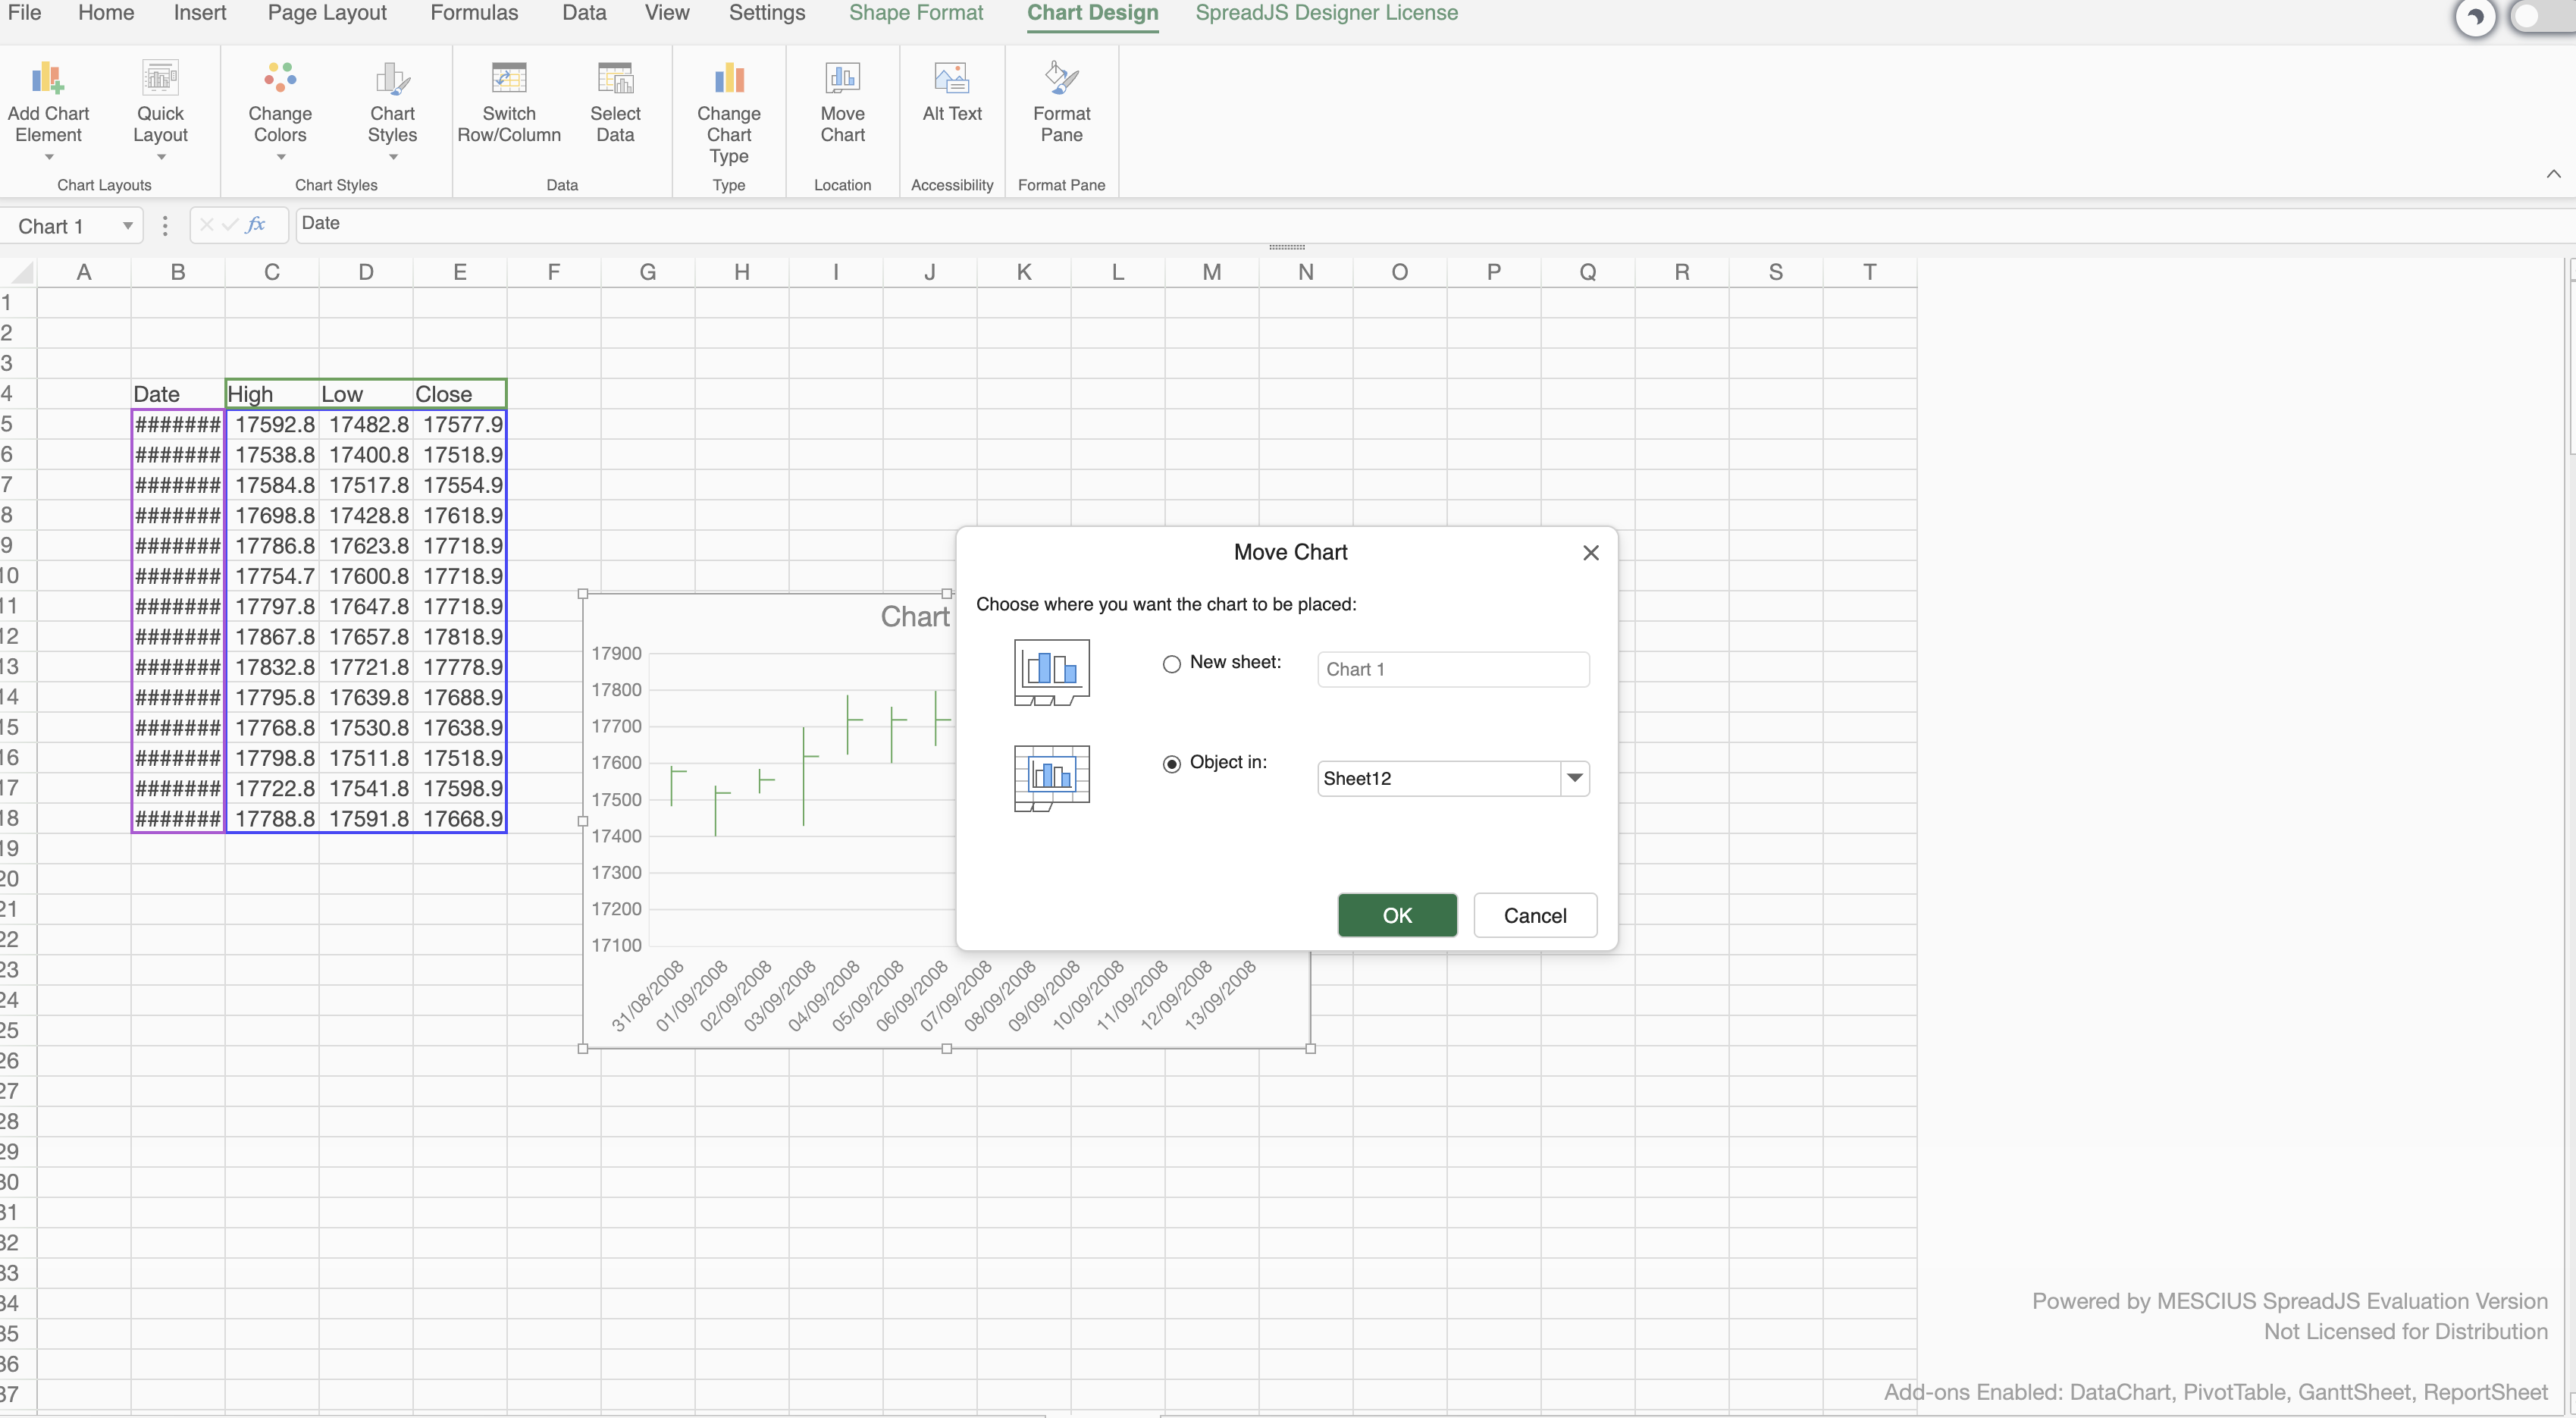Click the Change Colors palette icon
Screen dimensions: 2576x1418
coord(280,78)
